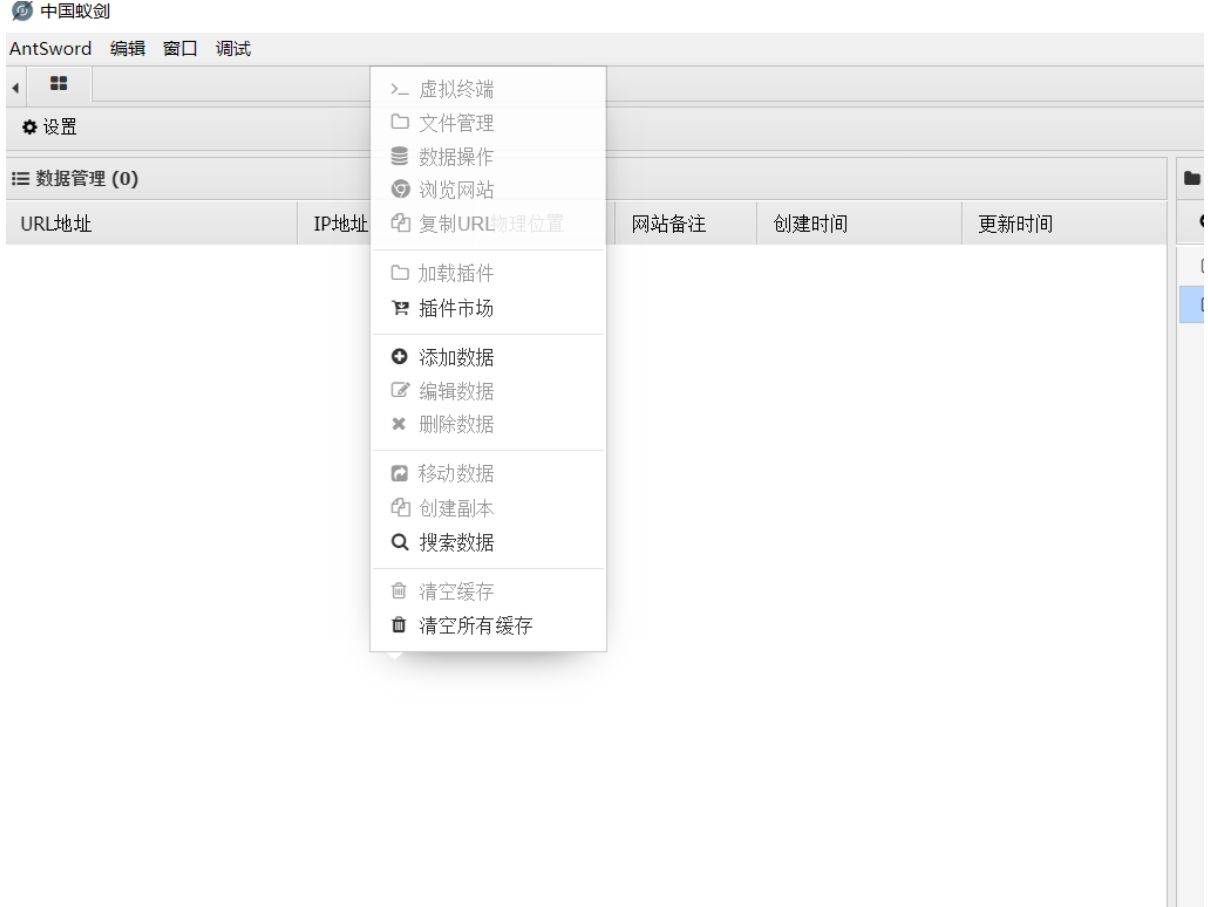Choose 虚拟终端 in context menu
Image resolution: width=1208 pixels, height=907 pixels.
[488, 90]
